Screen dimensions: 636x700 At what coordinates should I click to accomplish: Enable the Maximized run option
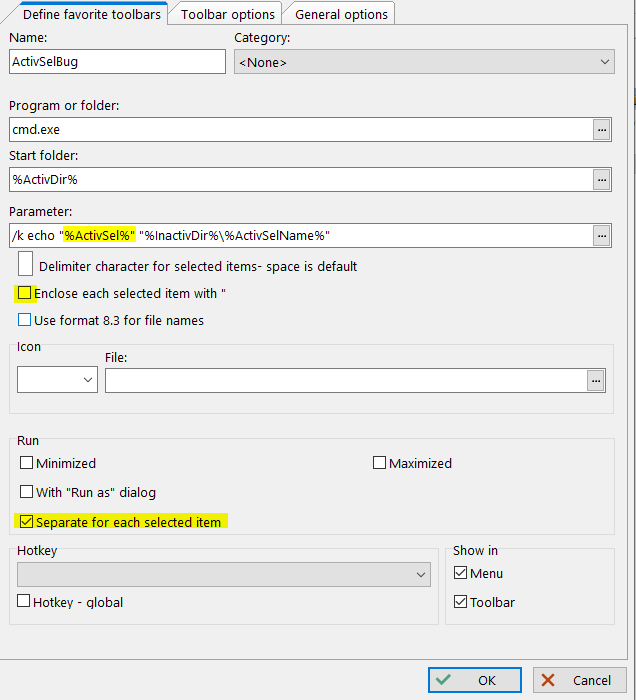pos(379,463)
